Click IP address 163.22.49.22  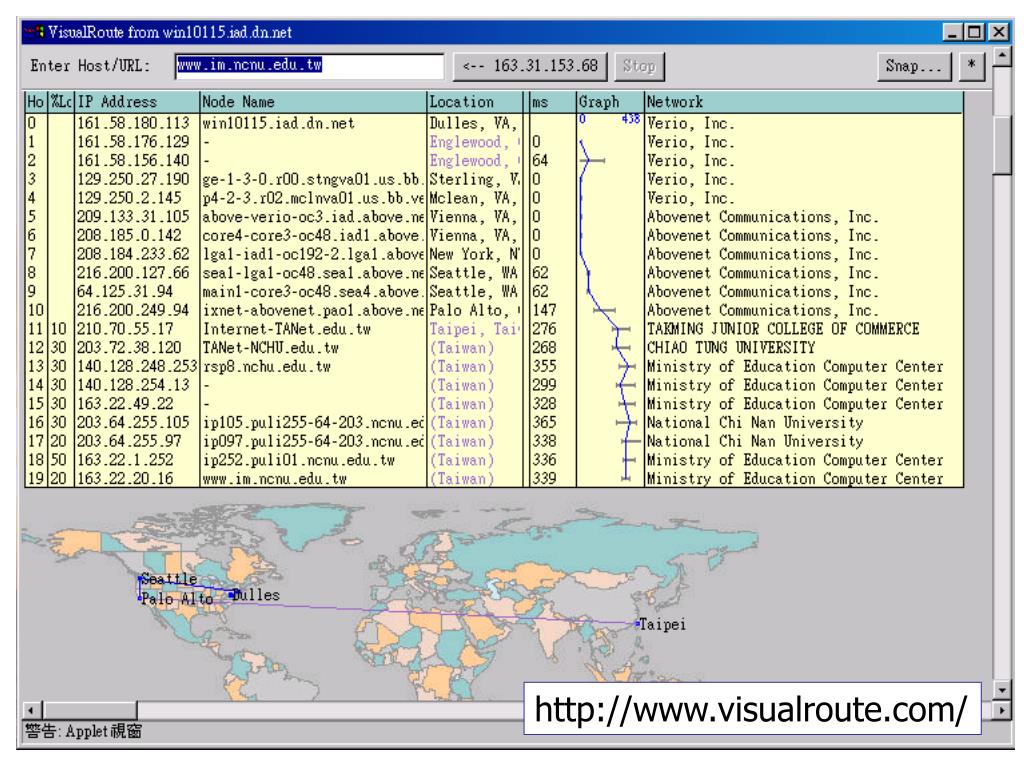coord(125,404)
